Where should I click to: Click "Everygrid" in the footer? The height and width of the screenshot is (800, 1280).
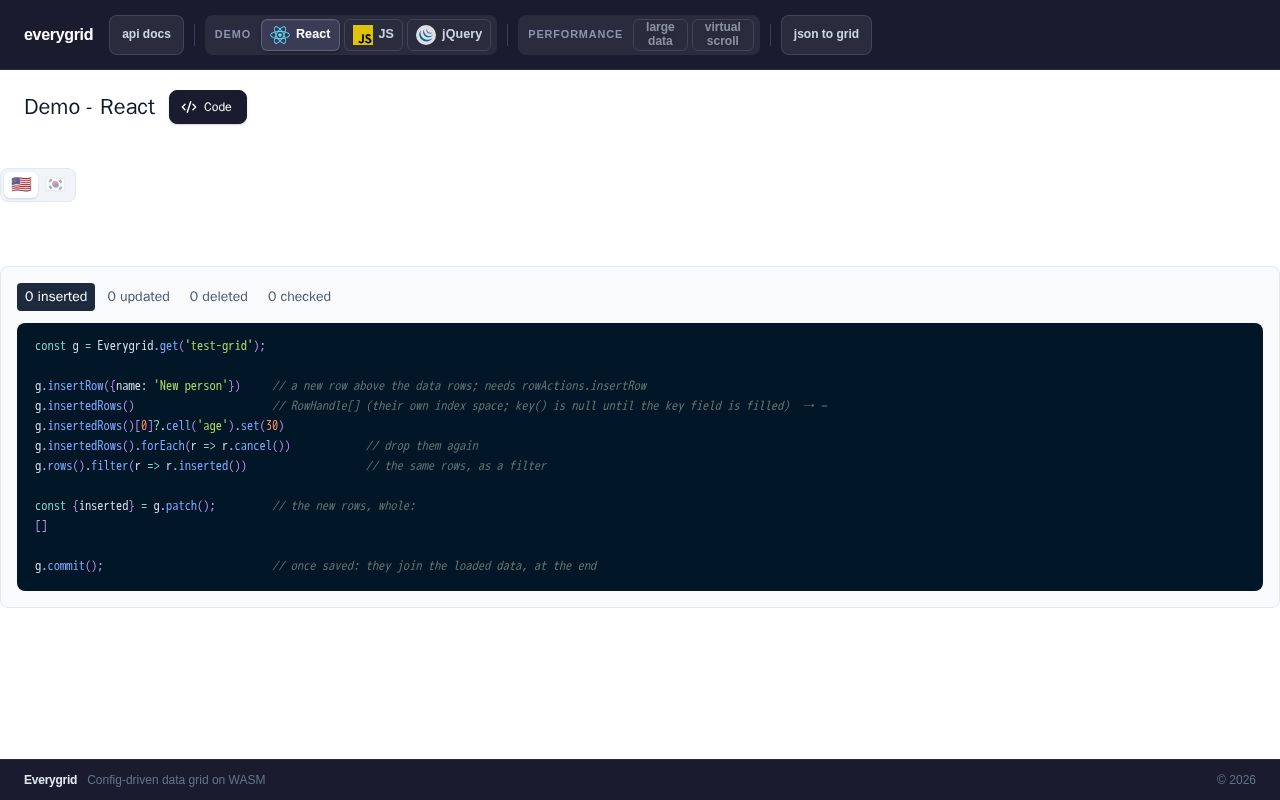[50, 780]
